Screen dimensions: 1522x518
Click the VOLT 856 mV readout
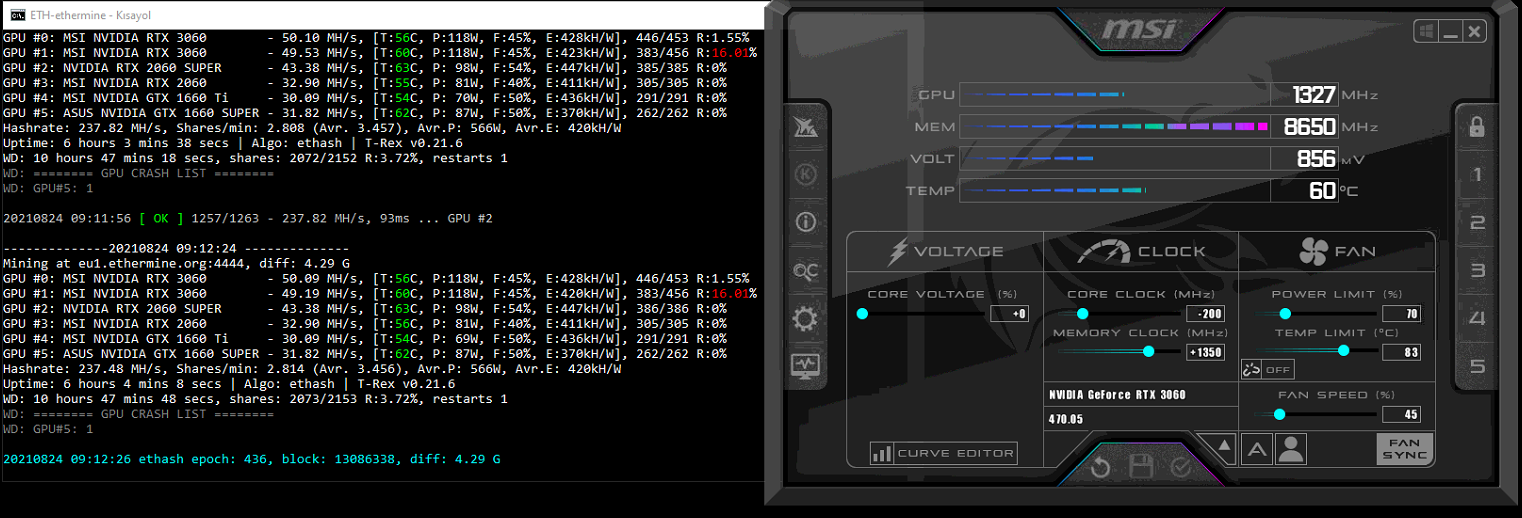[1305, 159]
